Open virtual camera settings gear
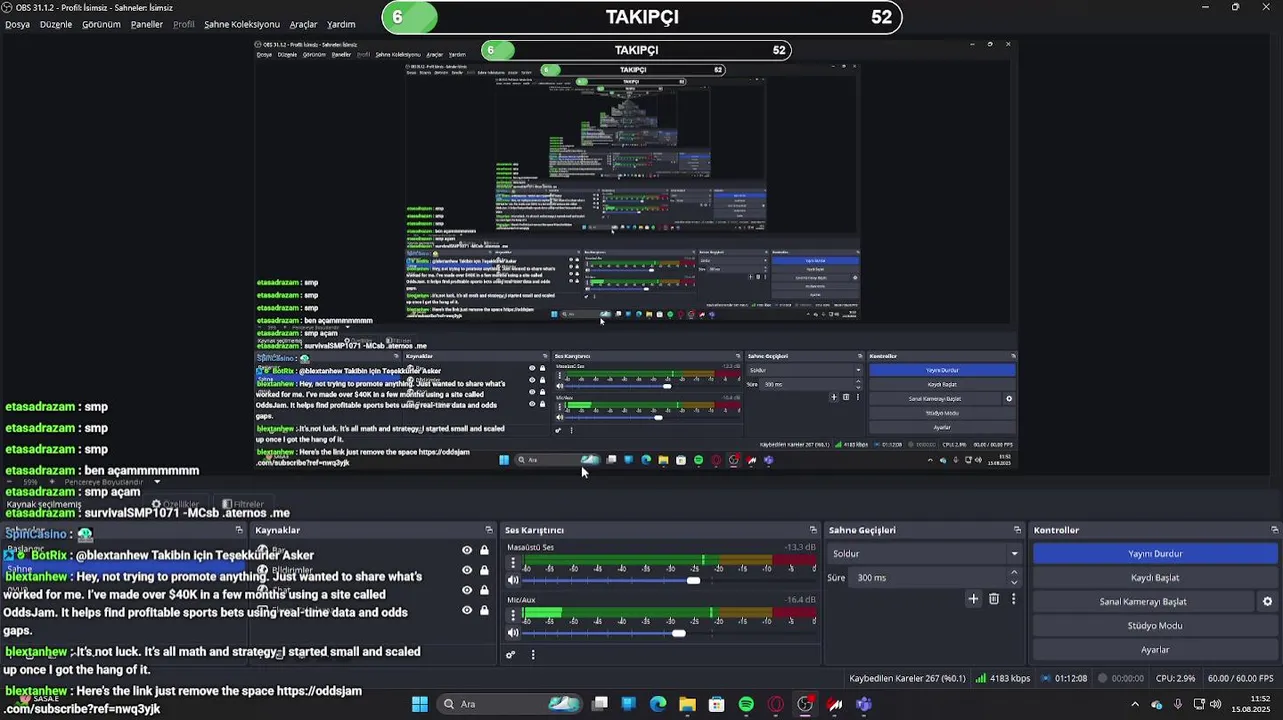Image resolution: width=1283 pixels, height=720 pixels. click(1267, 602)
